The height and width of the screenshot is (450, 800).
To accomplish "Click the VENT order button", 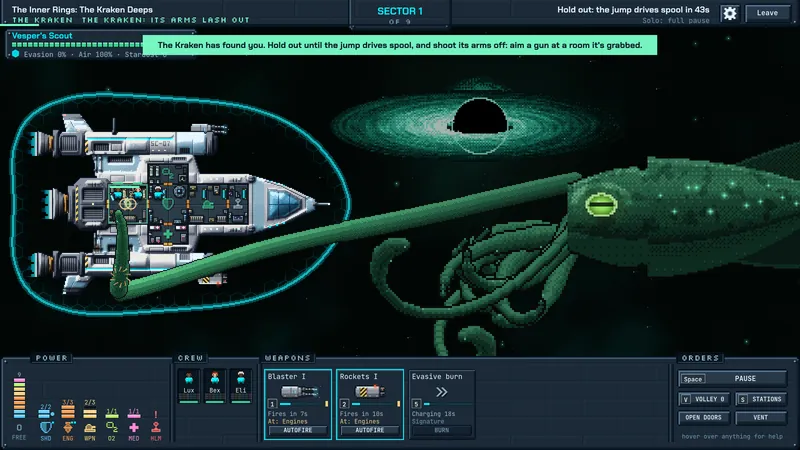I will [x=761, y=418].
